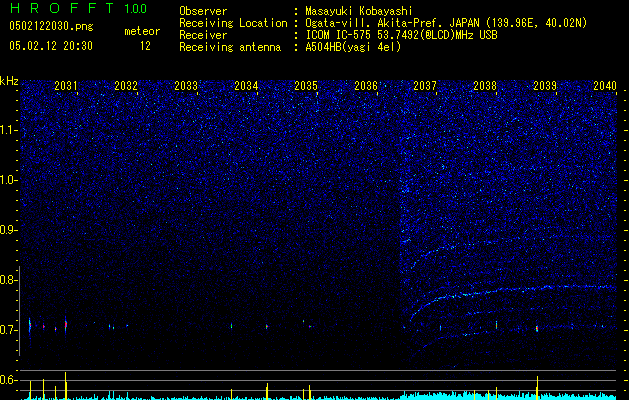
Task: Click the 0.6 kHz axis label
Action: click(9, 380)
